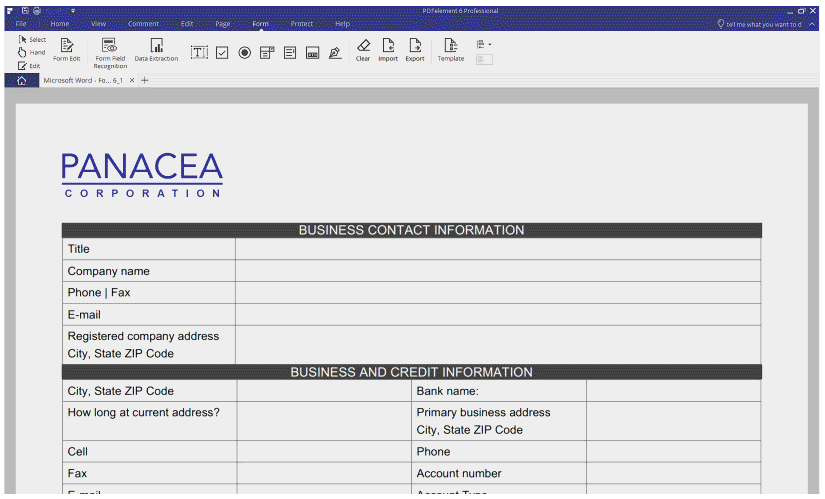Import form data
825x499 pixels.
(x=388, y=50)
